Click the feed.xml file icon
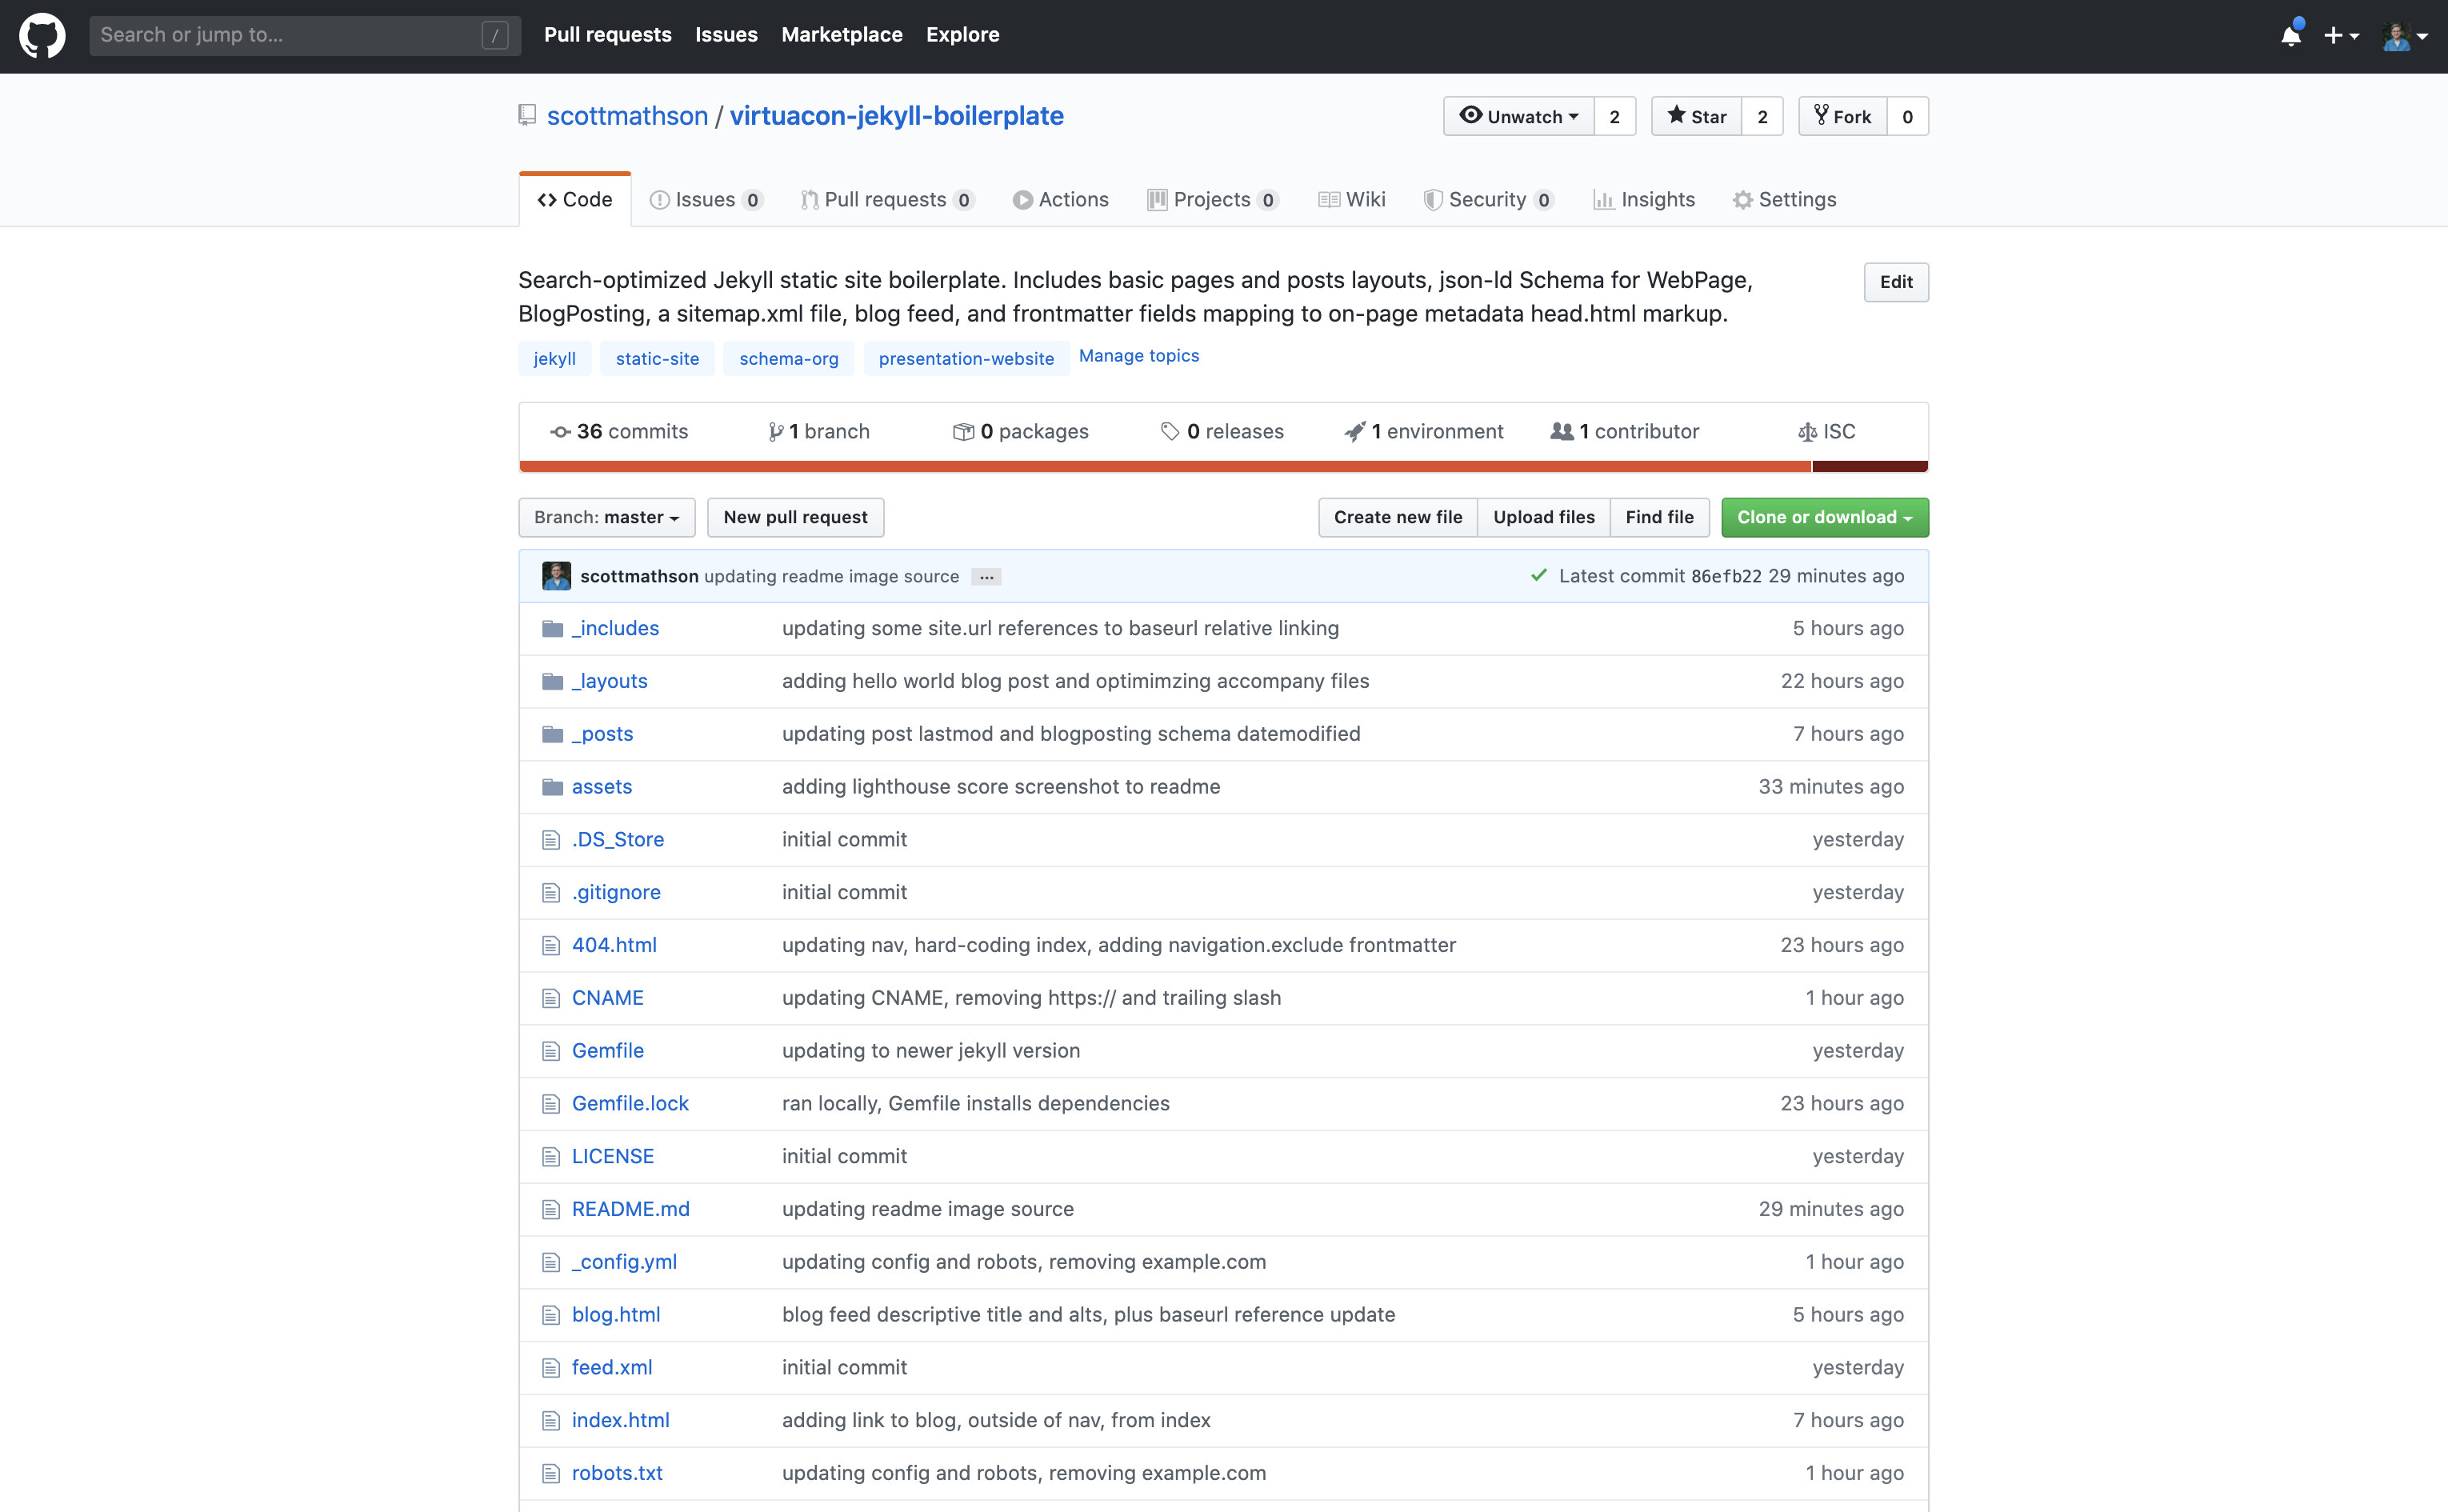2448x1512 pixels. coord(550,1368)
